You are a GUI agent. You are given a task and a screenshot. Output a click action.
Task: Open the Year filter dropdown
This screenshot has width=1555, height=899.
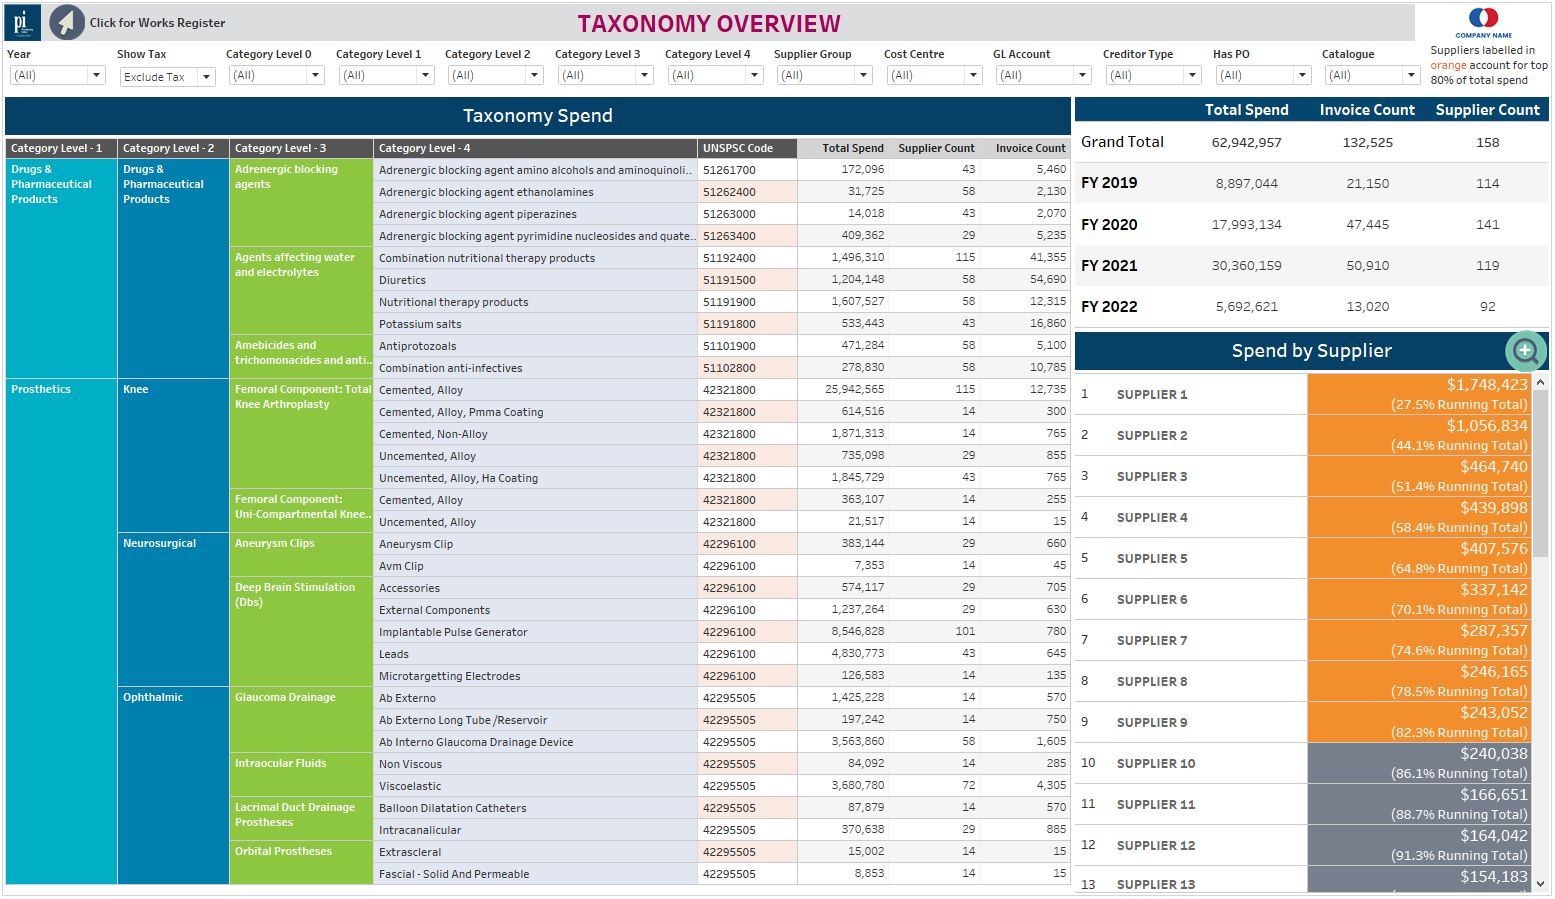(x=57, y=75)
